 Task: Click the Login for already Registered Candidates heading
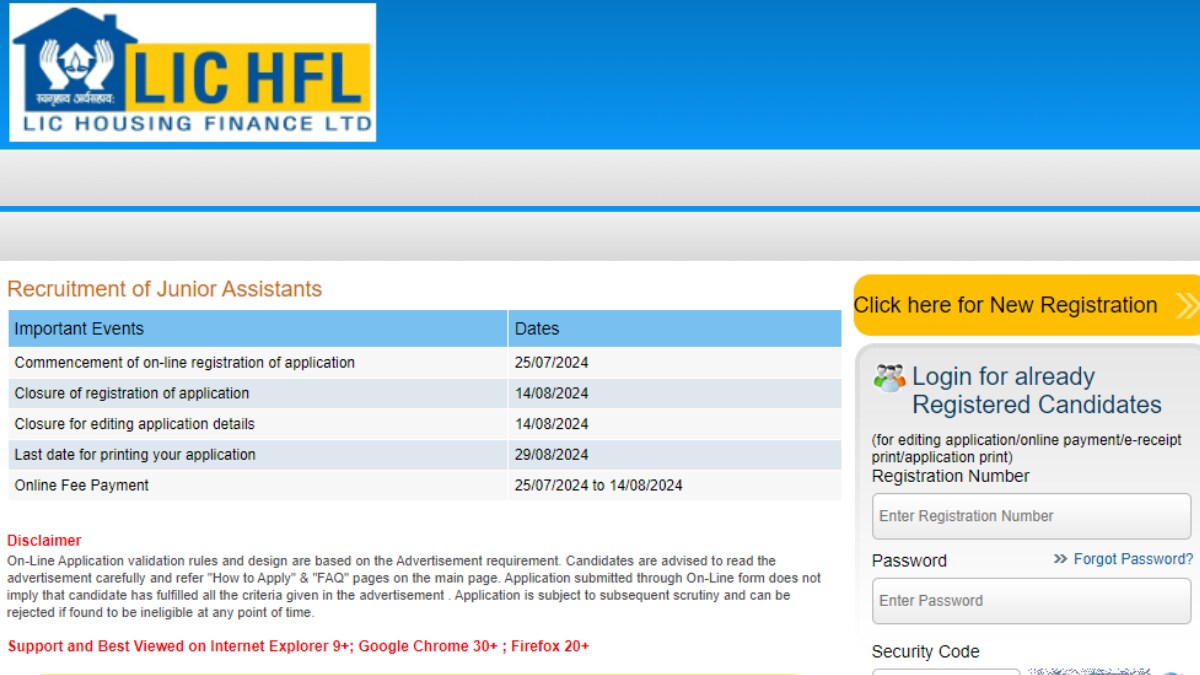point(1036,390)
